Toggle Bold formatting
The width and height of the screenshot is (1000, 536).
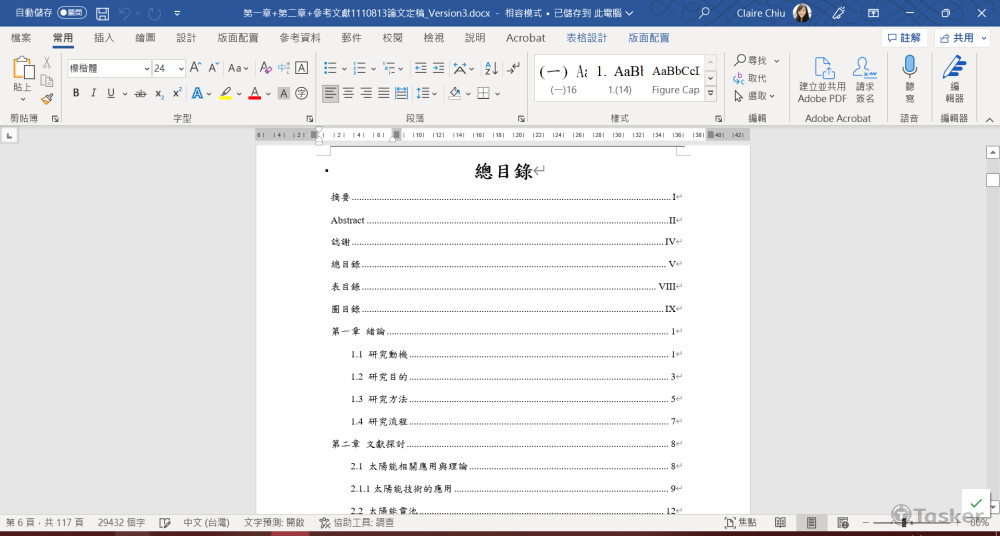pos(76,93)
